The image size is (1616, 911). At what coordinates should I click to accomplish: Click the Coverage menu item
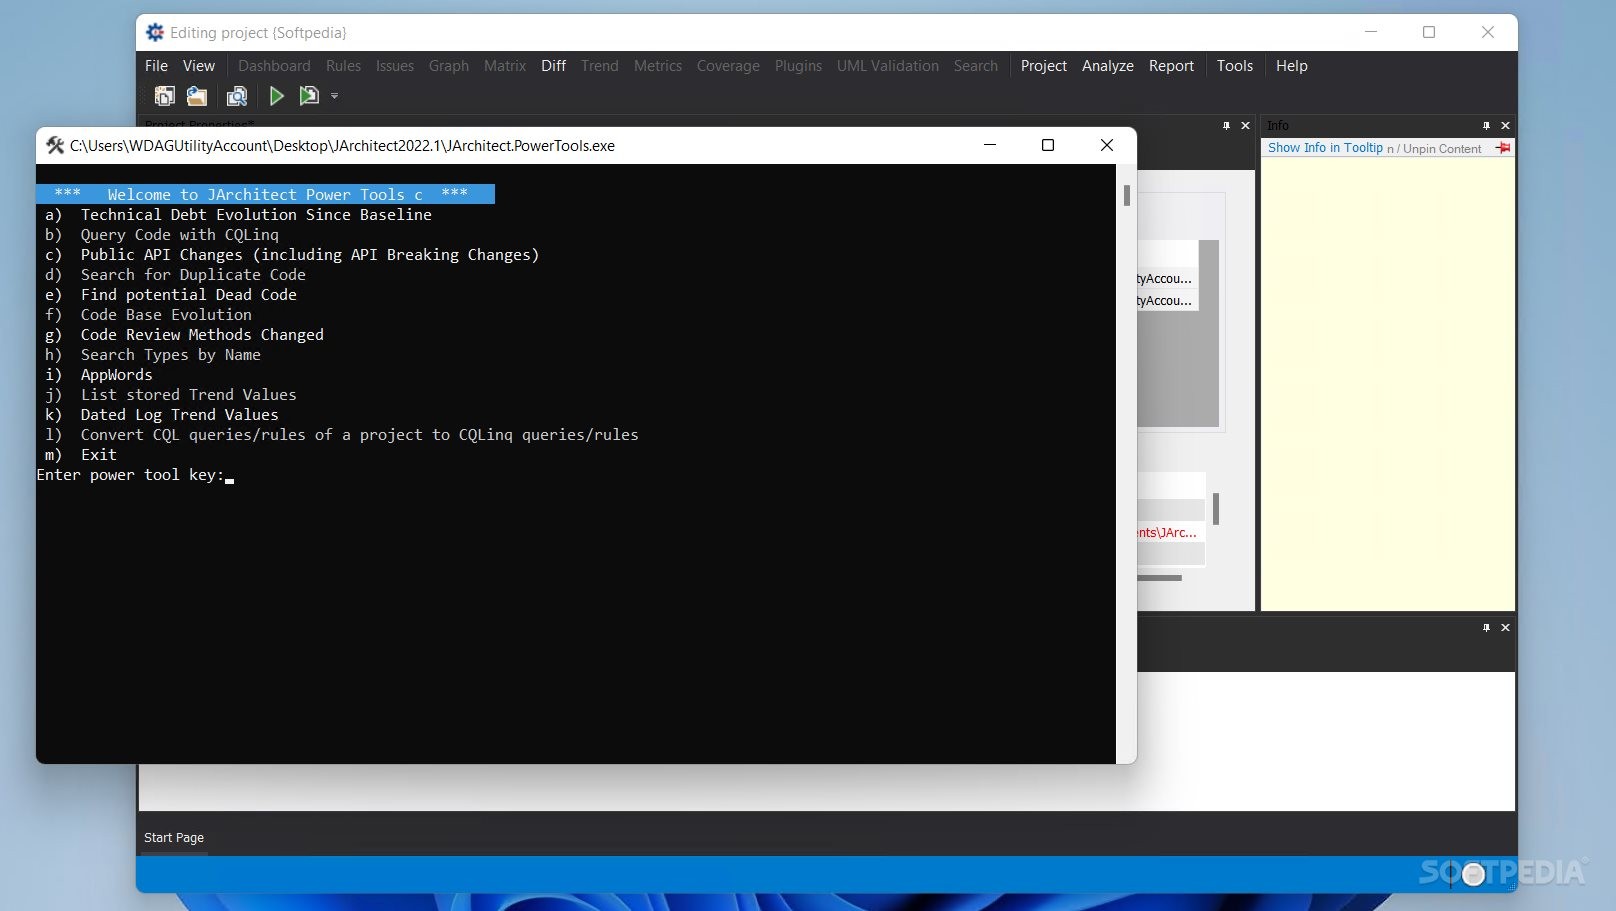click(728, 66)
